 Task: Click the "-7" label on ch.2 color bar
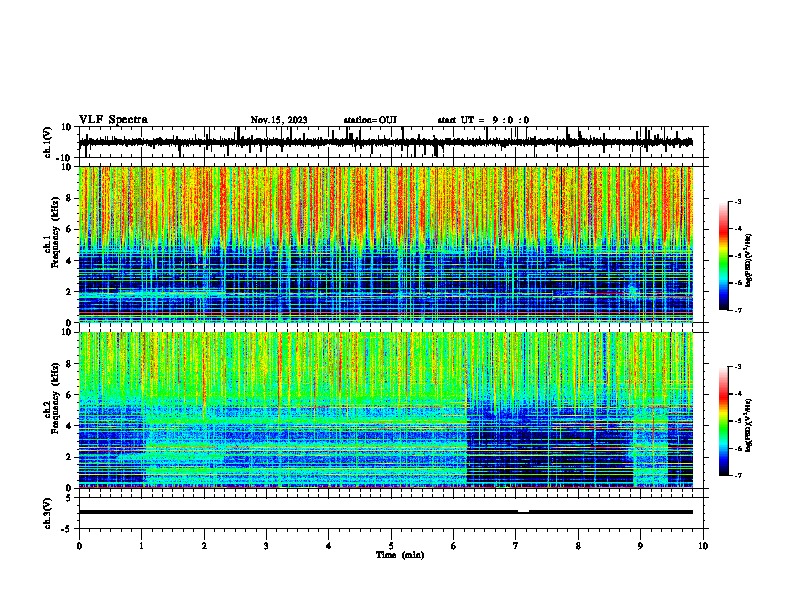[738, 475]
